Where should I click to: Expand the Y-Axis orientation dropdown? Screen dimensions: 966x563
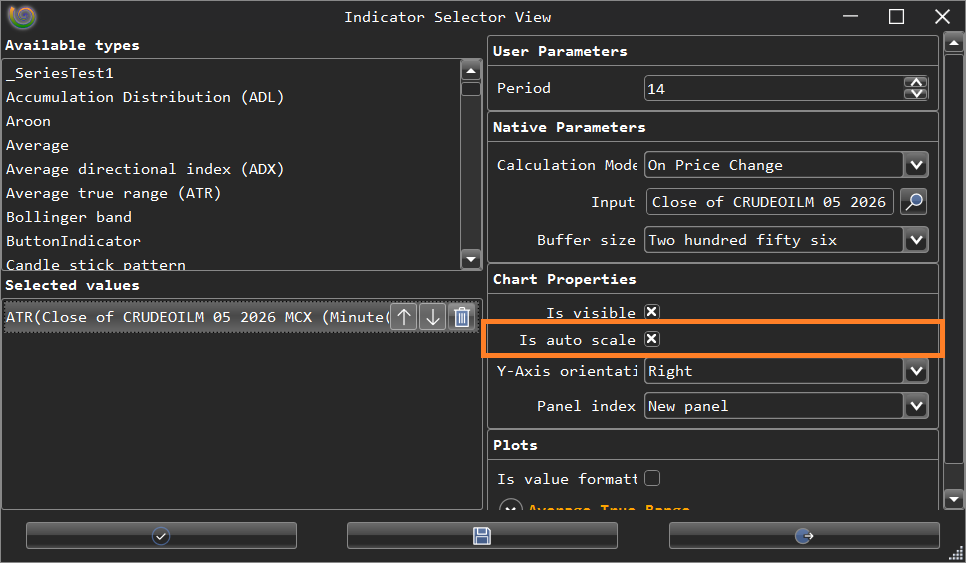915,371
